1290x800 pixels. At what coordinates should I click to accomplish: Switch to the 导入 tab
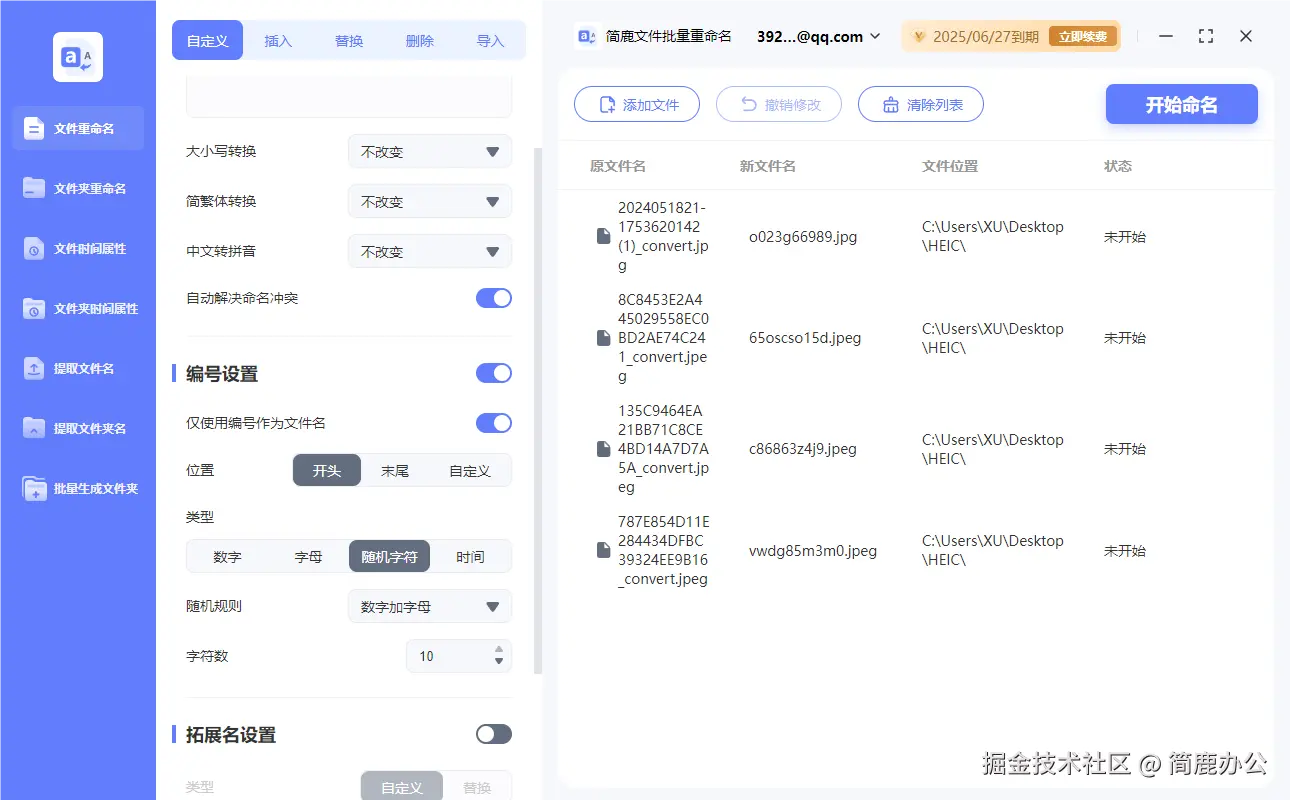[x=490, y=41]
